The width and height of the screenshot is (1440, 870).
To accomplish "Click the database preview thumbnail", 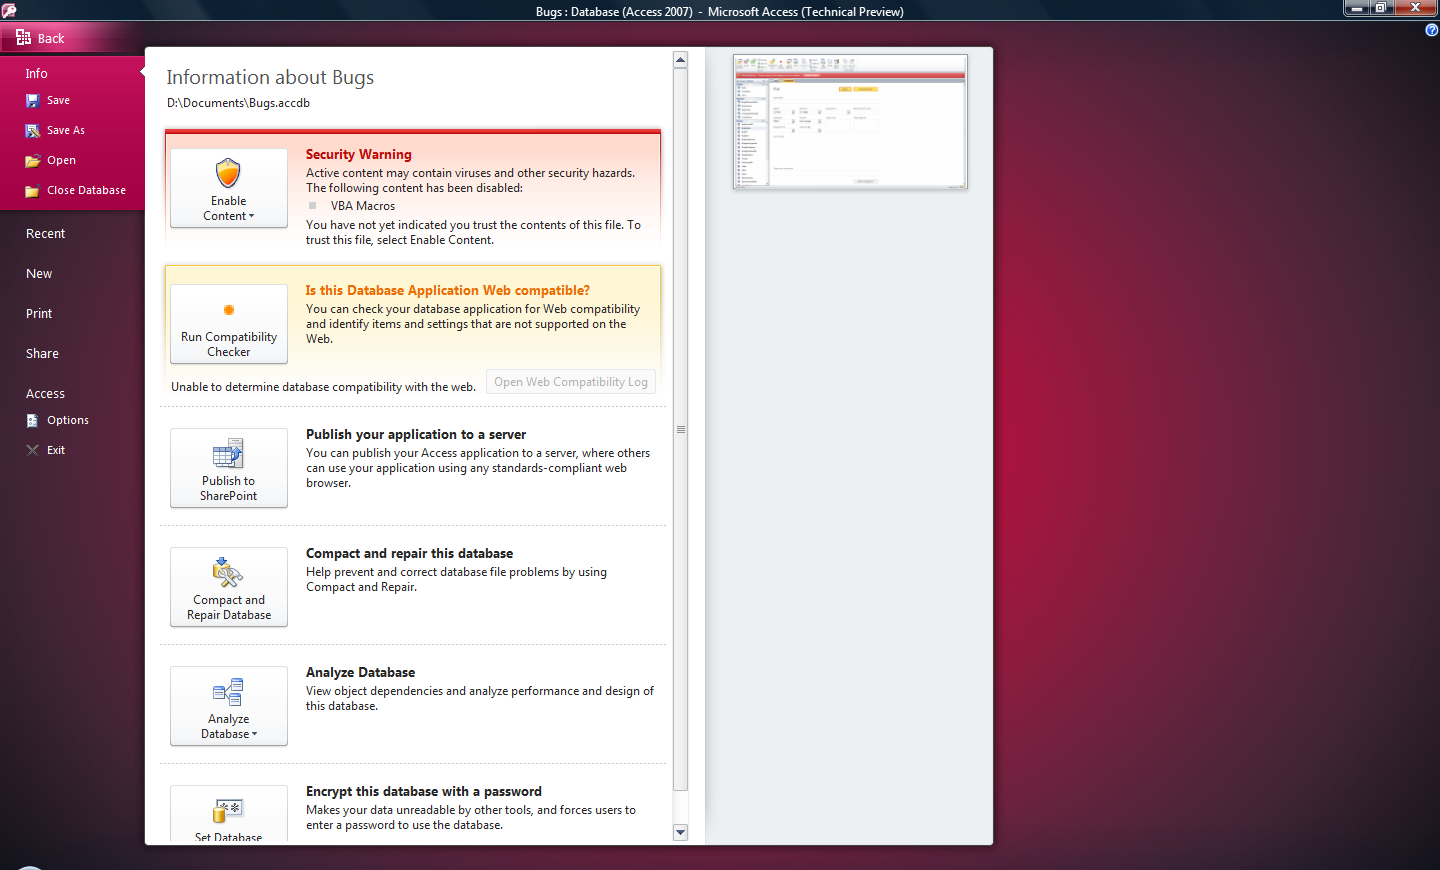I will 850,122.
